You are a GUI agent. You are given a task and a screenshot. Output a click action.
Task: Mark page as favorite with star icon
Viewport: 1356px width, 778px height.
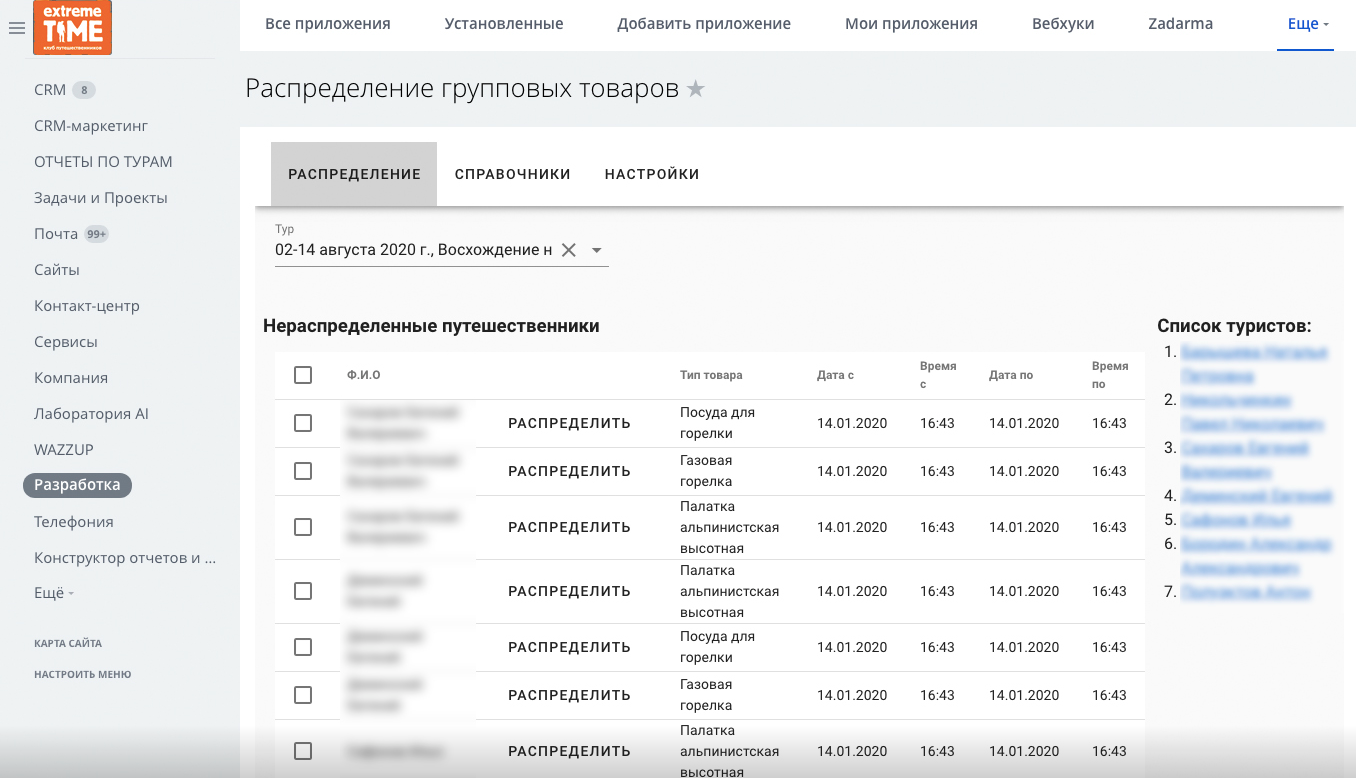pyautogui.click(x=696, y=89)
